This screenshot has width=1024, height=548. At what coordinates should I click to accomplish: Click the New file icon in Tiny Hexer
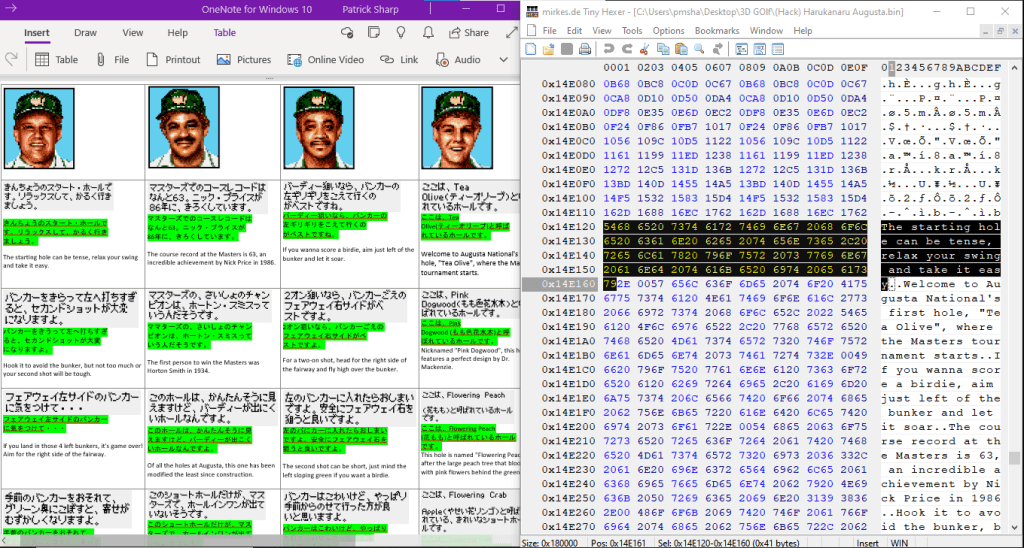(531, 47)
